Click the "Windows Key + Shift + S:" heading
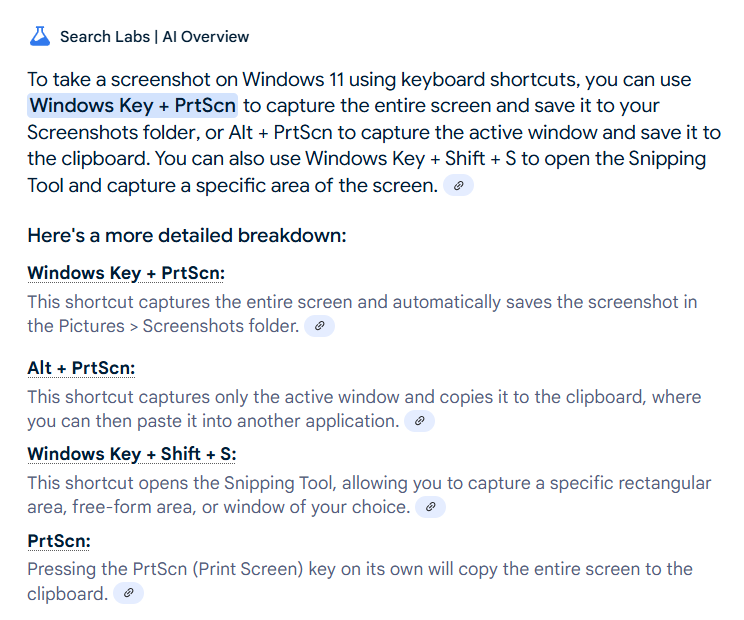 pos(132,454)
